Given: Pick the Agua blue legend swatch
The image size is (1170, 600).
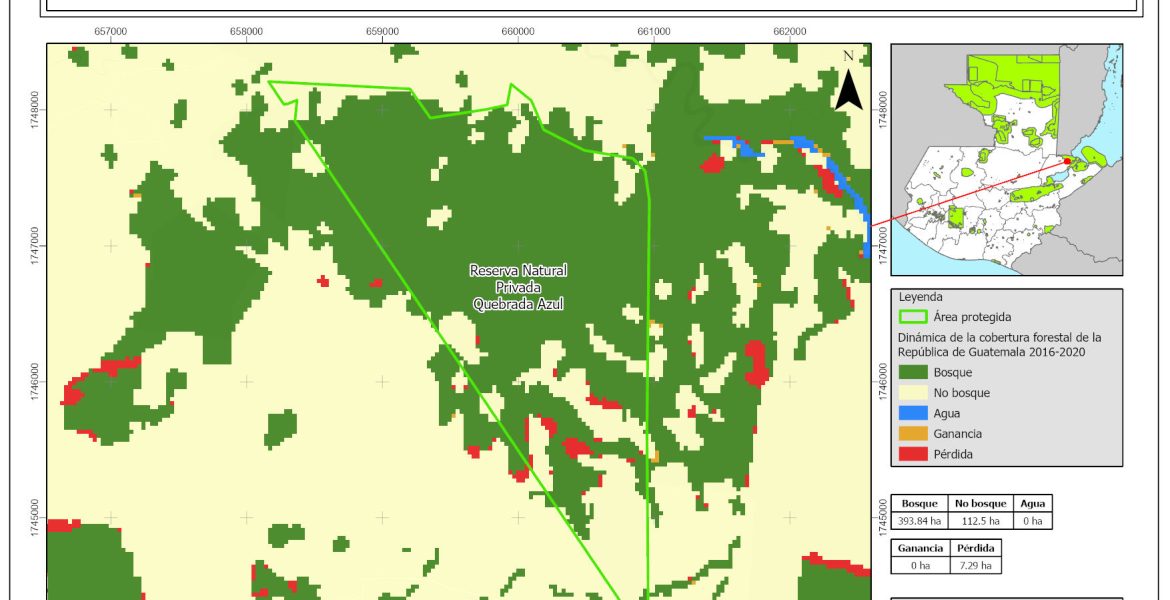Looking at the screenshot, I should 914,413.
